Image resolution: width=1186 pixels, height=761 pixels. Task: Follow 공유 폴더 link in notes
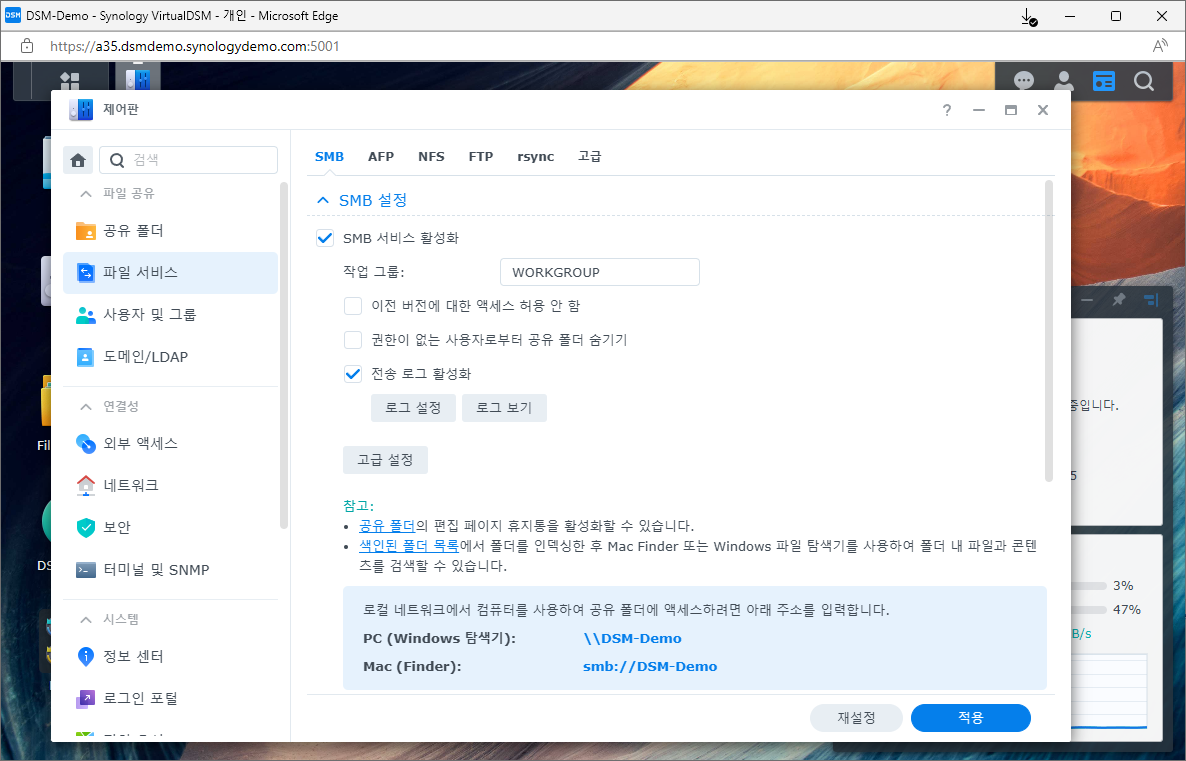(x=387, y=526)
